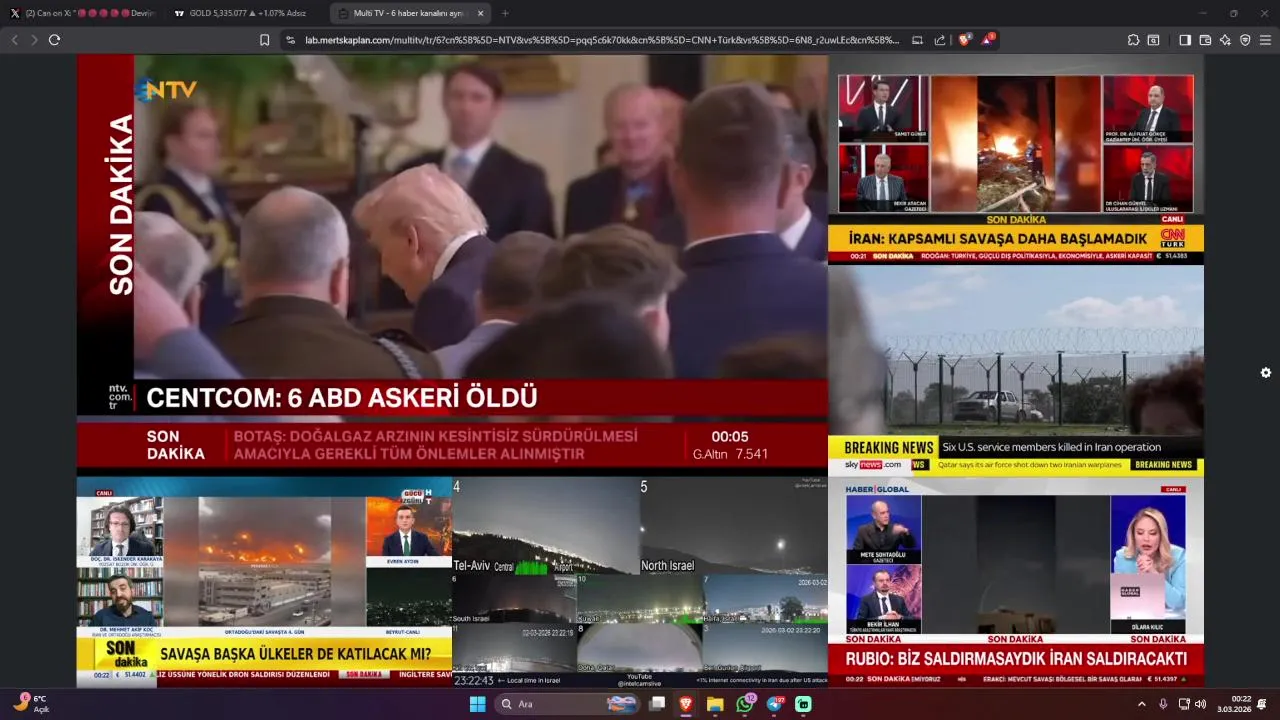Bookmark the current page

(264, 40)
